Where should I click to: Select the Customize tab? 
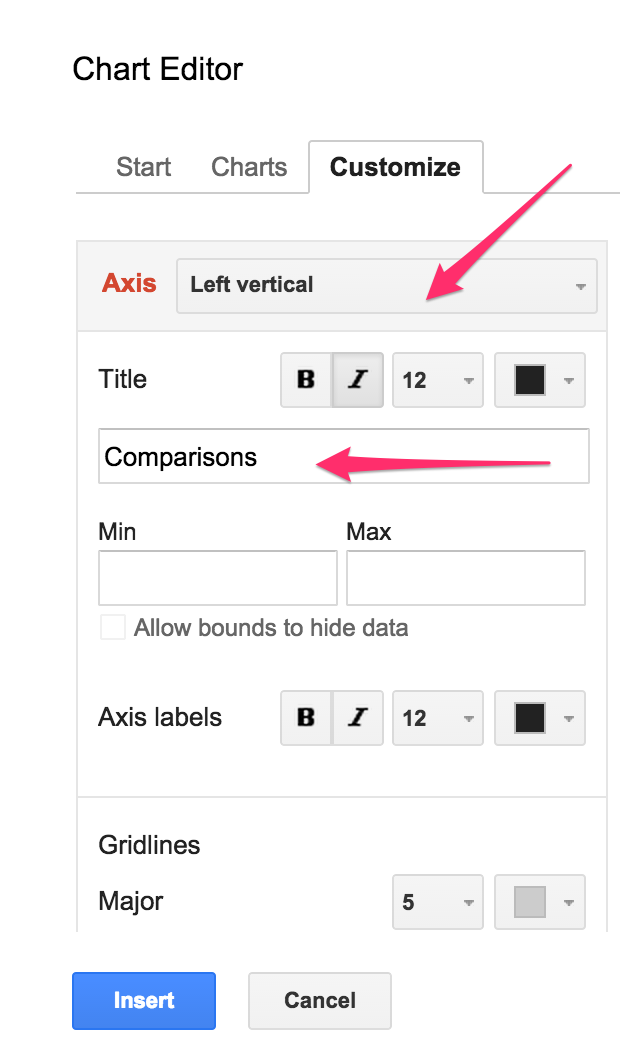pyautogui.click(x=395, y=167)
